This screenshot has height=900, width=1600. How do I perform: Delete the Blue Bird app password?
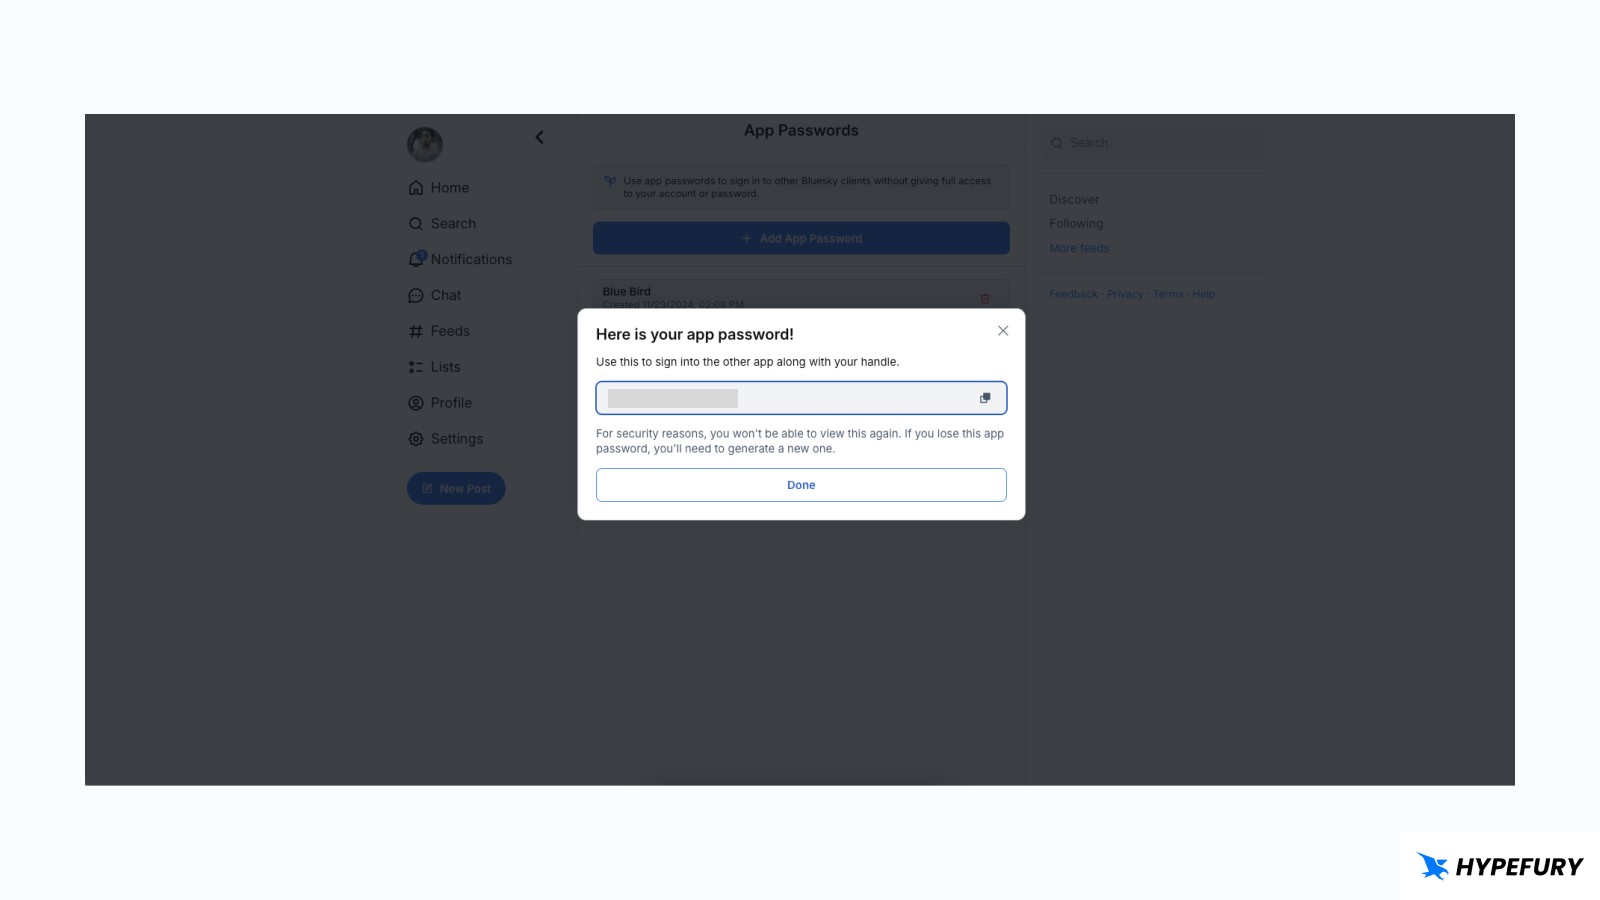(986, 298)
